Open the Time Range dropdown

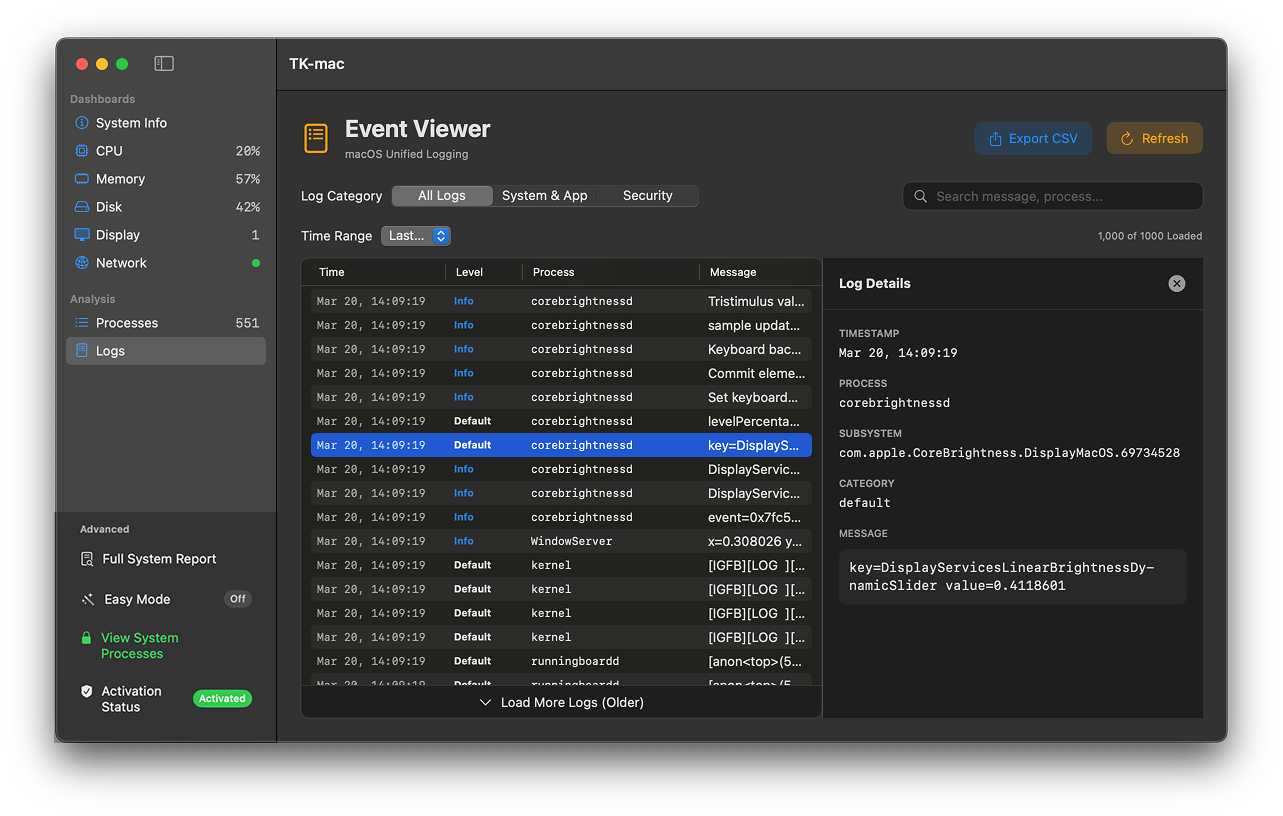click(415, 235)
